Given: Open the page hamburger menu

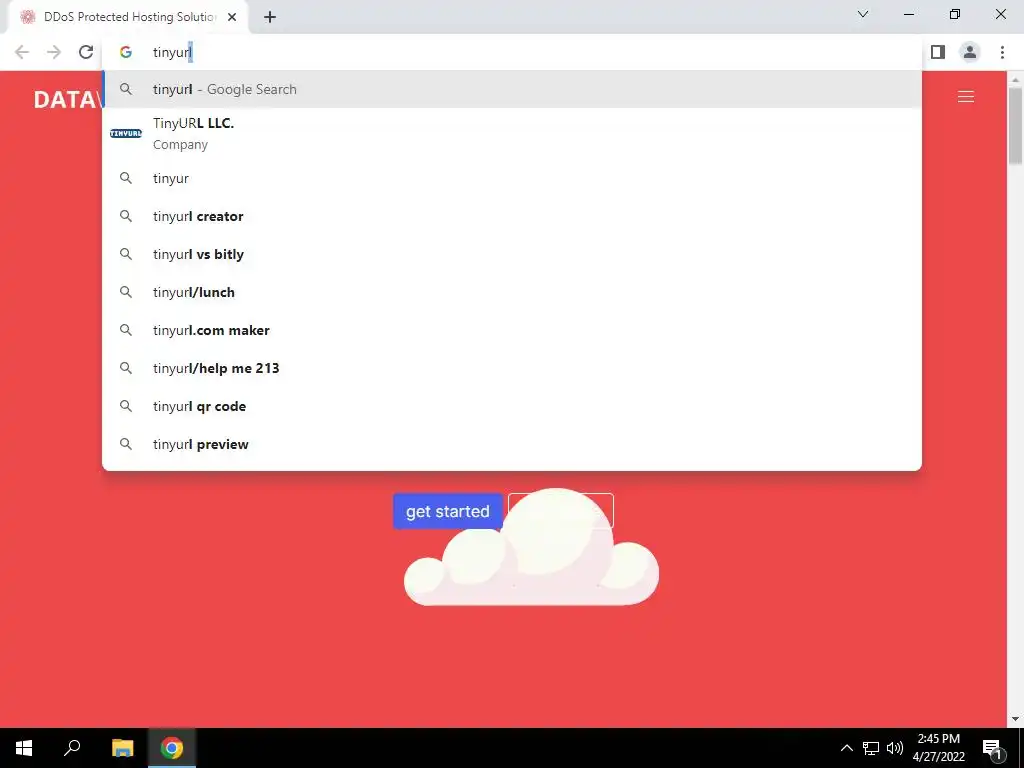Looking at the screenshot, I should (x=966, y=97).
